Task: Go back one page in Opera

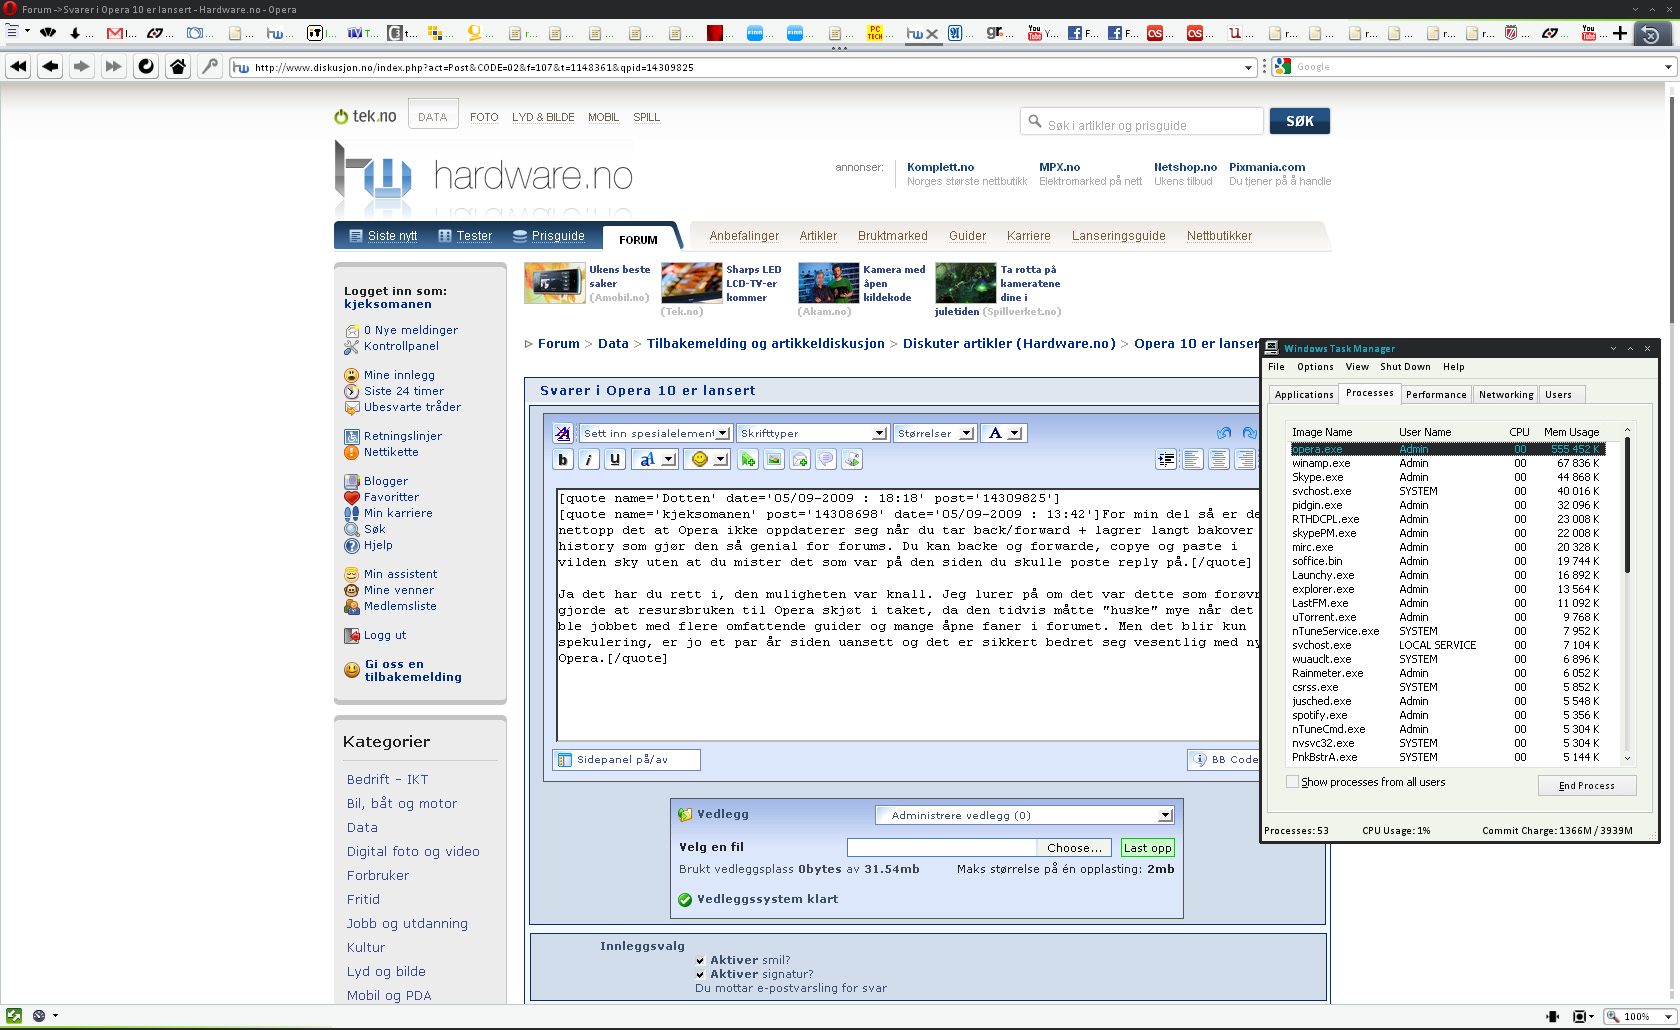Action: pyautogui.click(x=50, y=67)
